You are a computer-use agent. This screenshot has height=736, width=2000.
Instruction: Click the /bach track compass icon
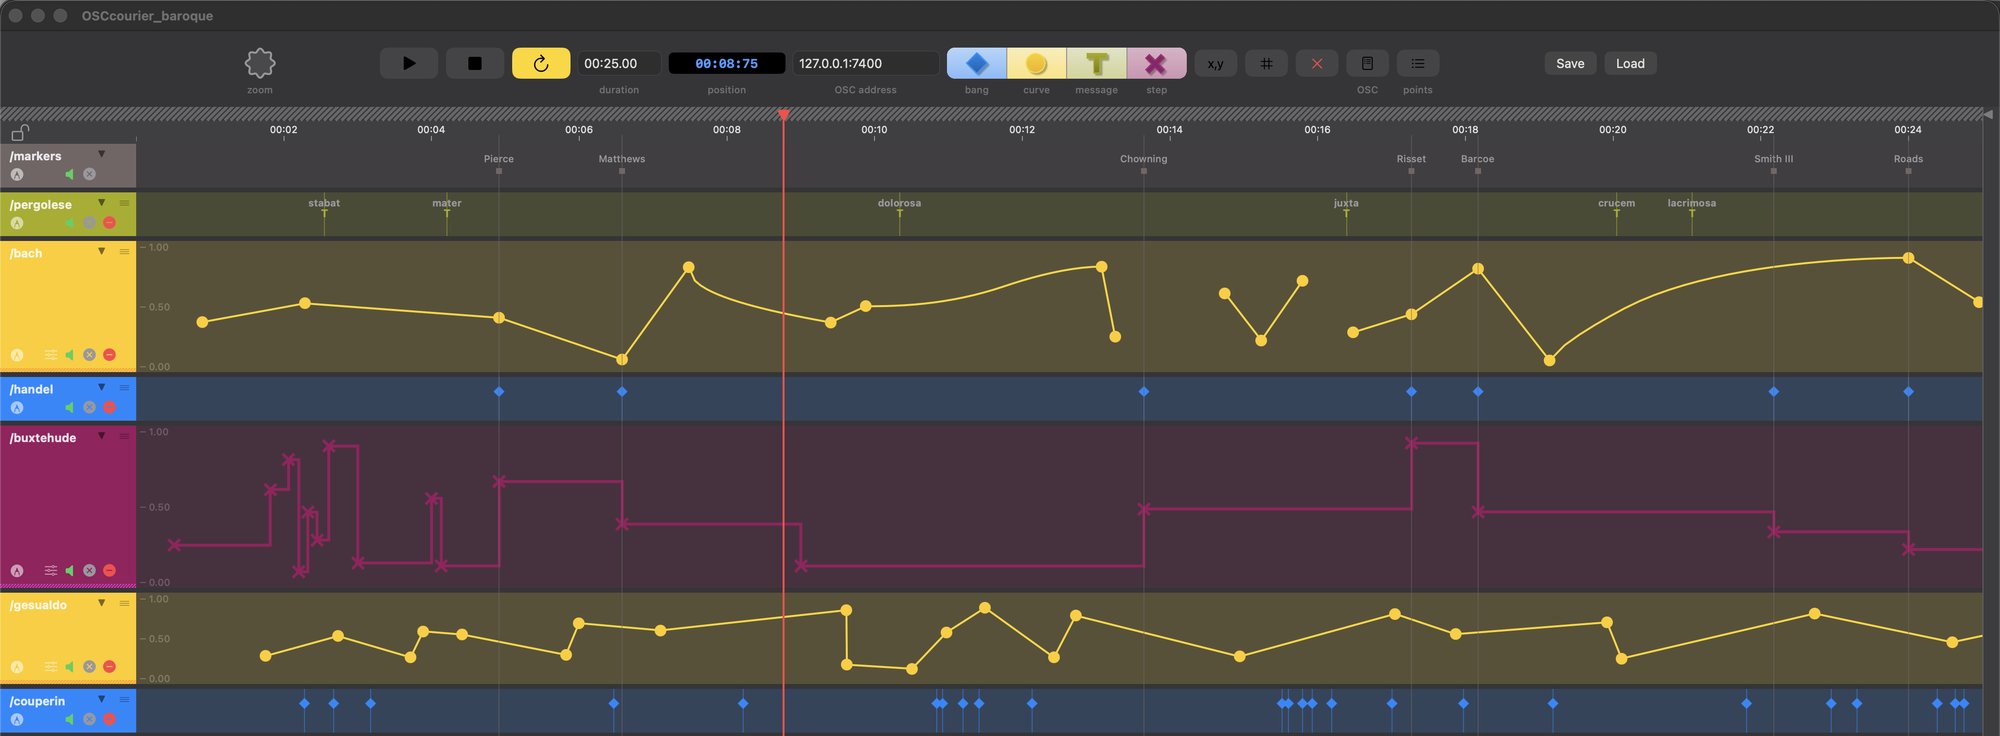[x=17, y=355]
